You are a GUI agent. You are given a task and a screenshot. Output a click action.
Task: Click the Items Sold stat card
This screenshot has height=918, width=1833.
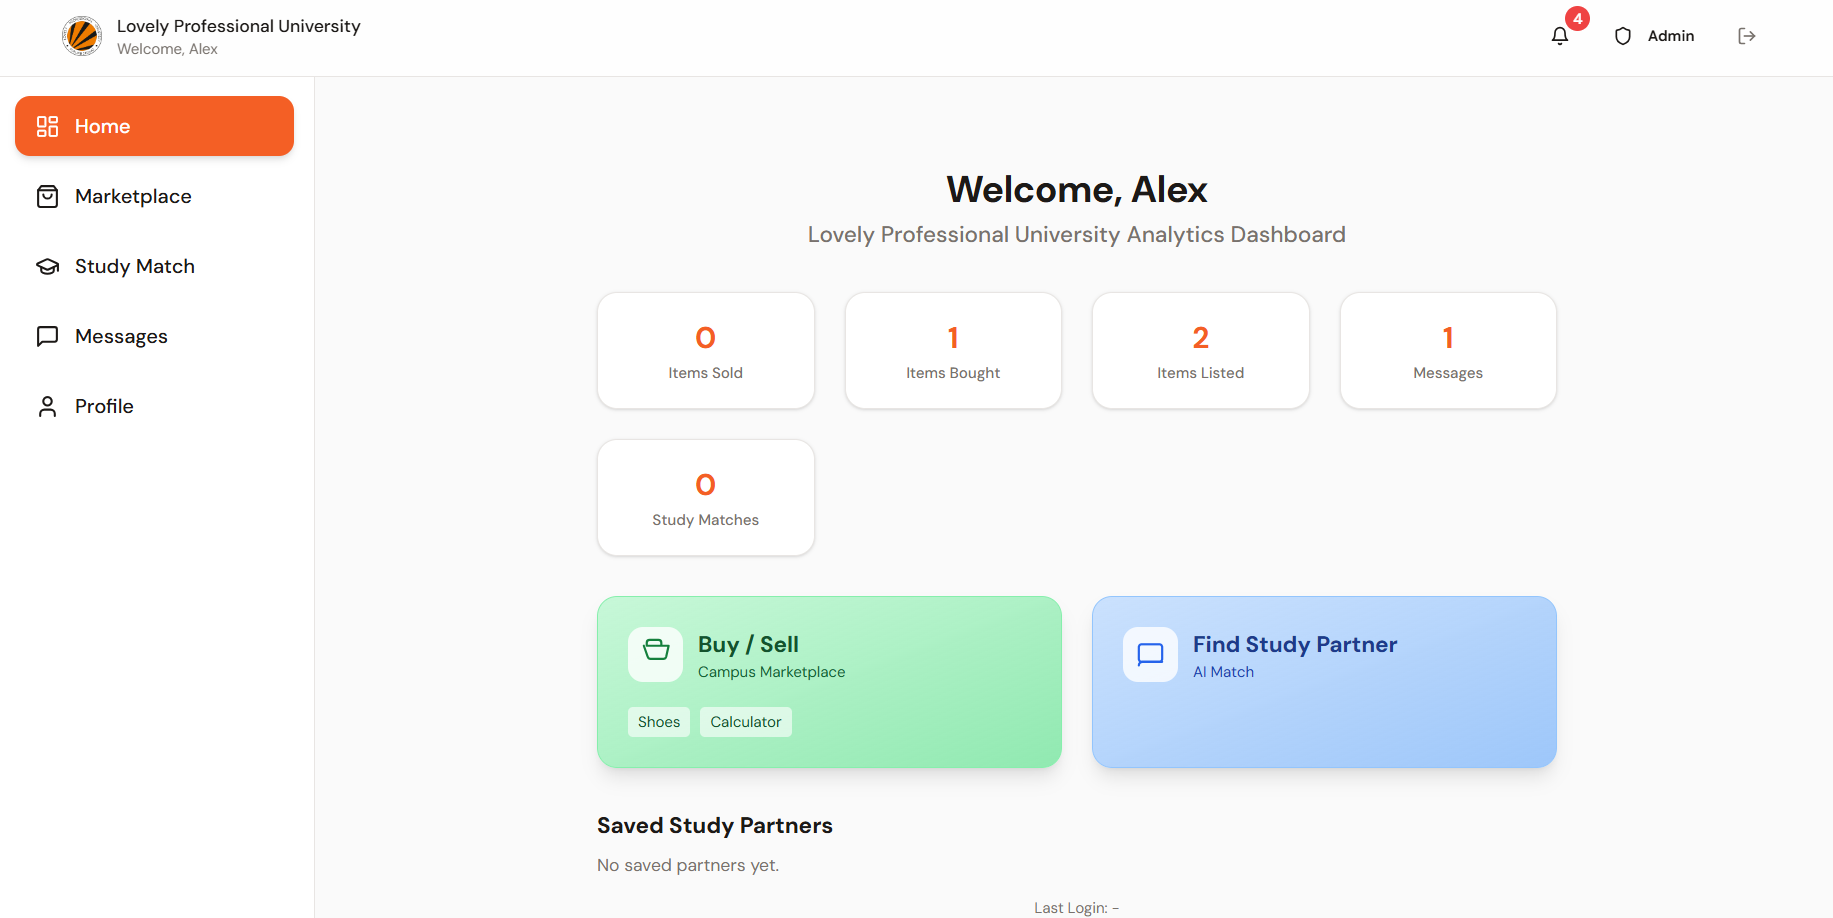705,350
